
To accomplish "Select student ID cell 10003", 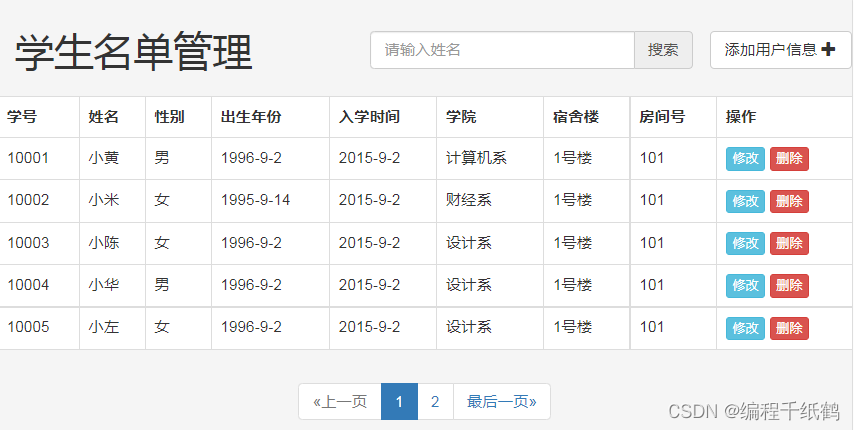I will tap(28, 243).
